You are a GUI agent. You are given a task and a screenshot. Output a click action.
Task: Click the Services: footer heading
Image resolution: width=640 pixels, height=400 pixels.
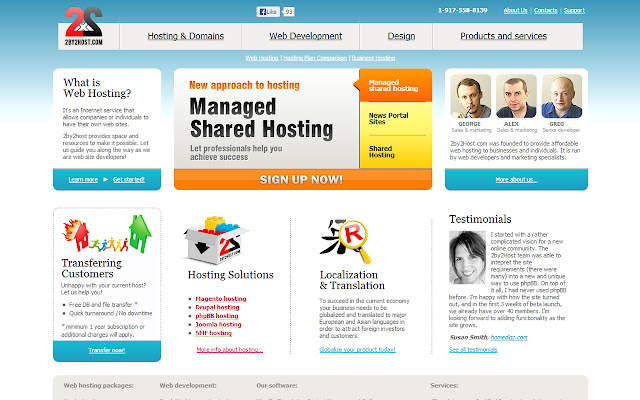pyautogui.click(x=444, y=386)
